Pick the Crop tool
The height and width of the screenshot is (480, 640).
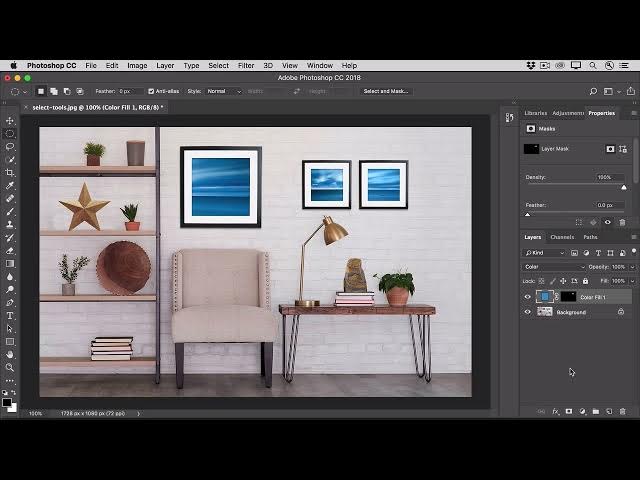pyautogui.click(x=10, y=172)
